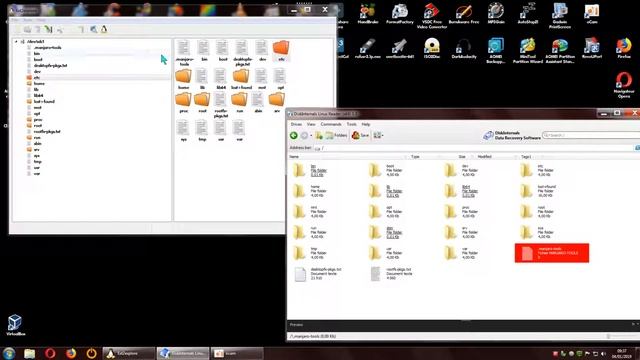This screenshot has width=640, height=360.
Task: Select the home folder in the Ext2explore tree
Action: [39, 83]
